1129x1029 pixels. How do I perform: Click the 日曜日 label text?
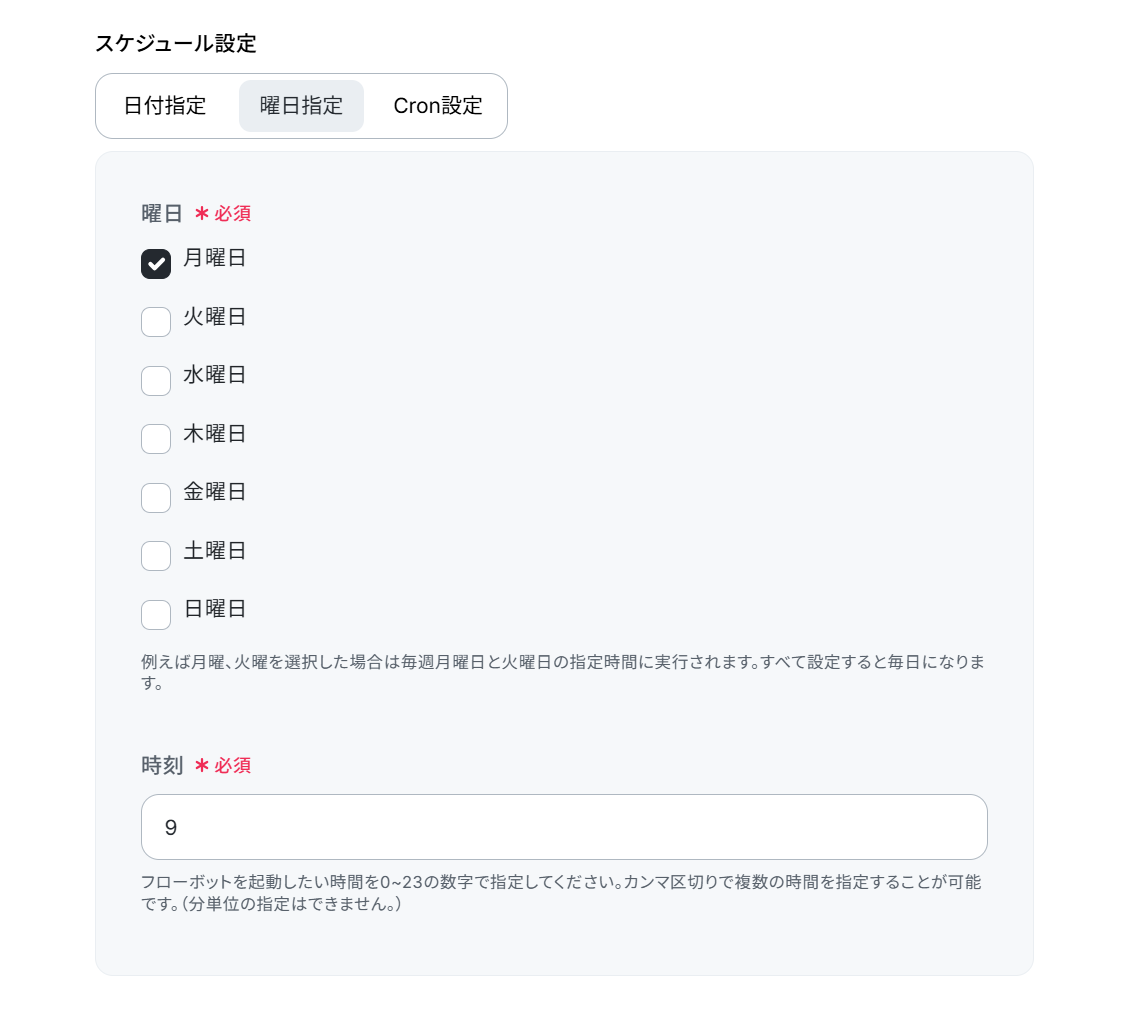click(x=215, y=608)
